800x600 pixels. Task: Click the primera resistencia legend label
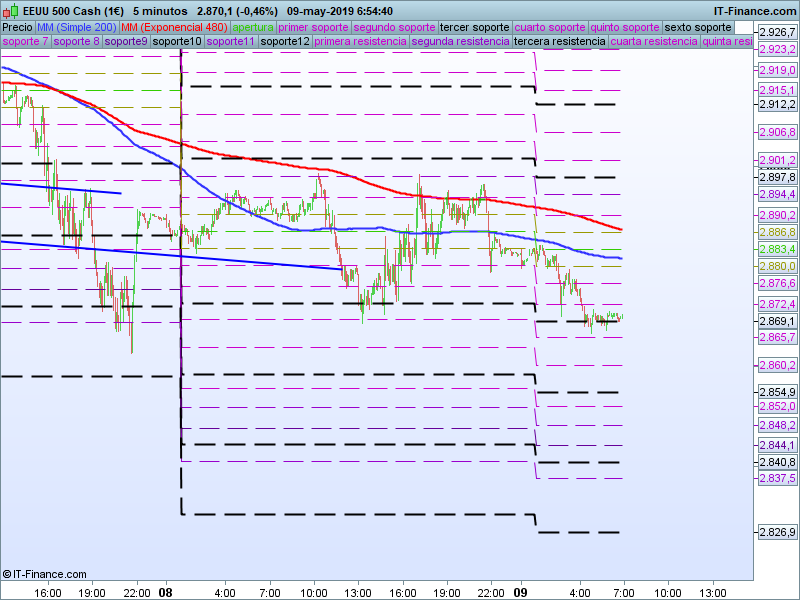click(360, 42)
